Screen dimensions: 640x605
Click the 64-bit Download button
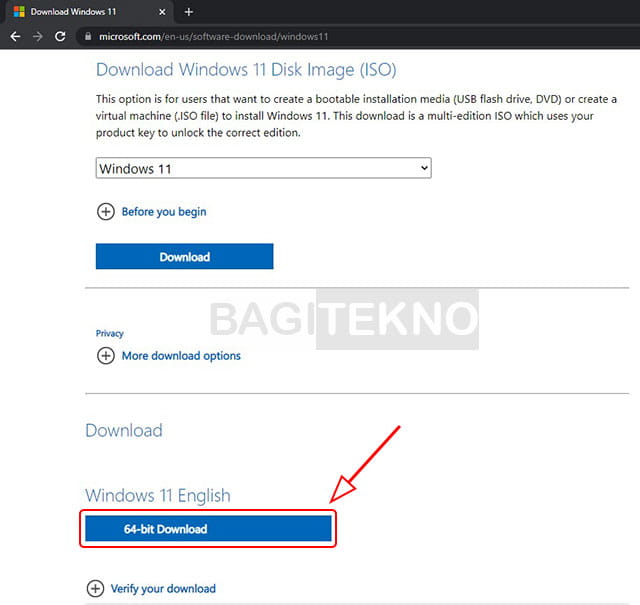click(x=208, y=529)
